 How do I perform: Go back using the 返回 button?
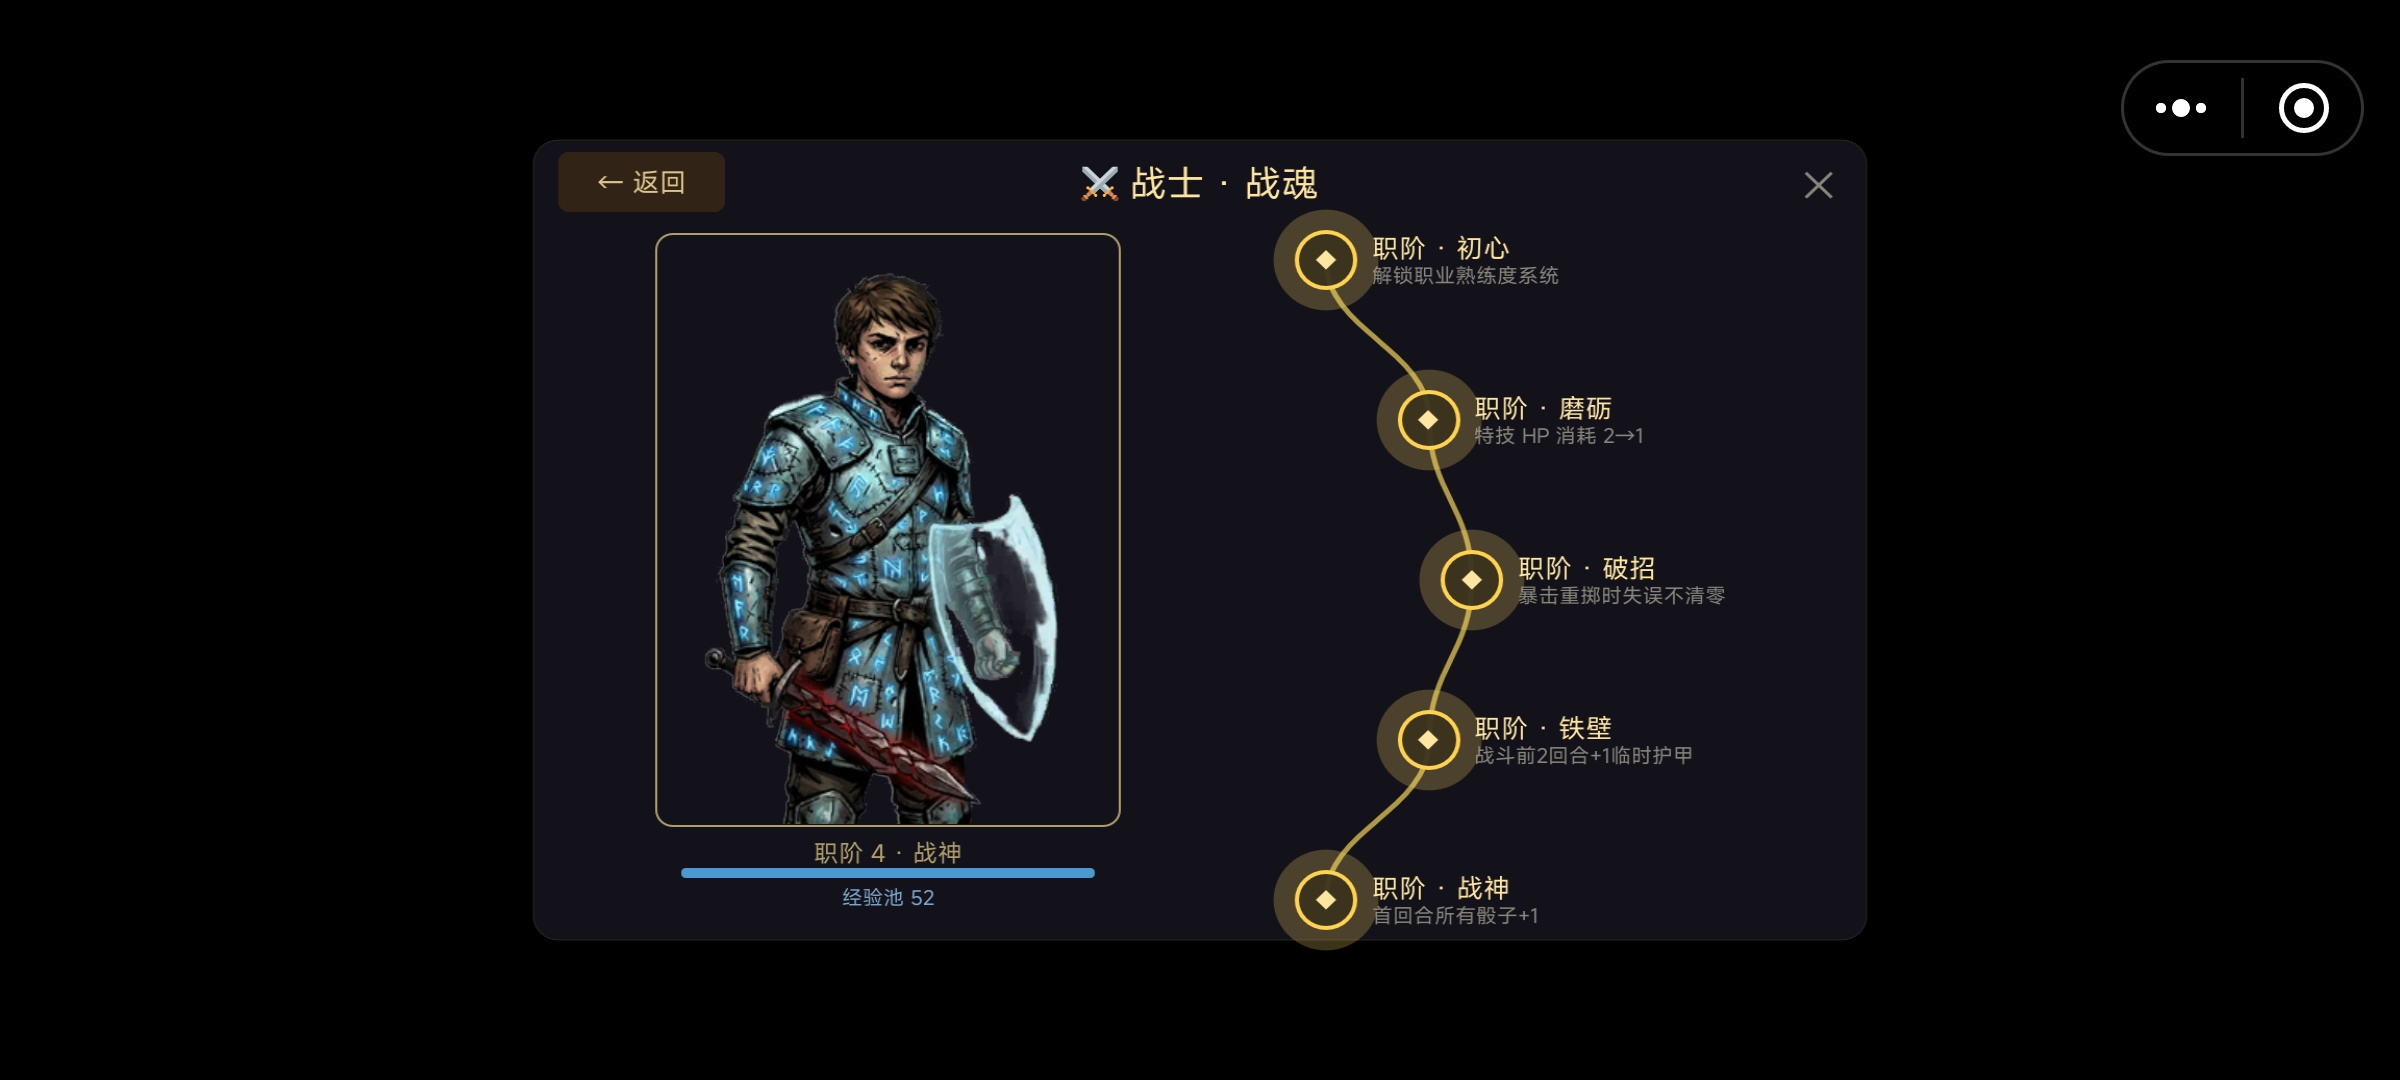tap(641, 182)
